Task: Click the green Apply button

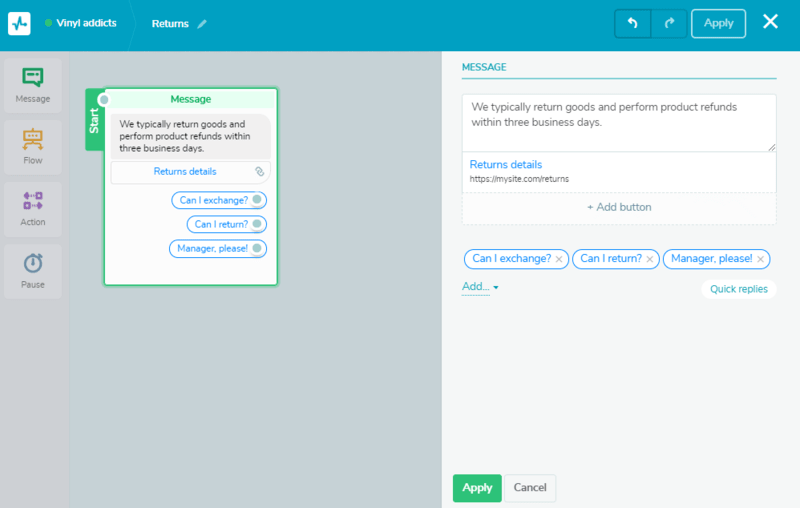Action: tap(477, 488)
